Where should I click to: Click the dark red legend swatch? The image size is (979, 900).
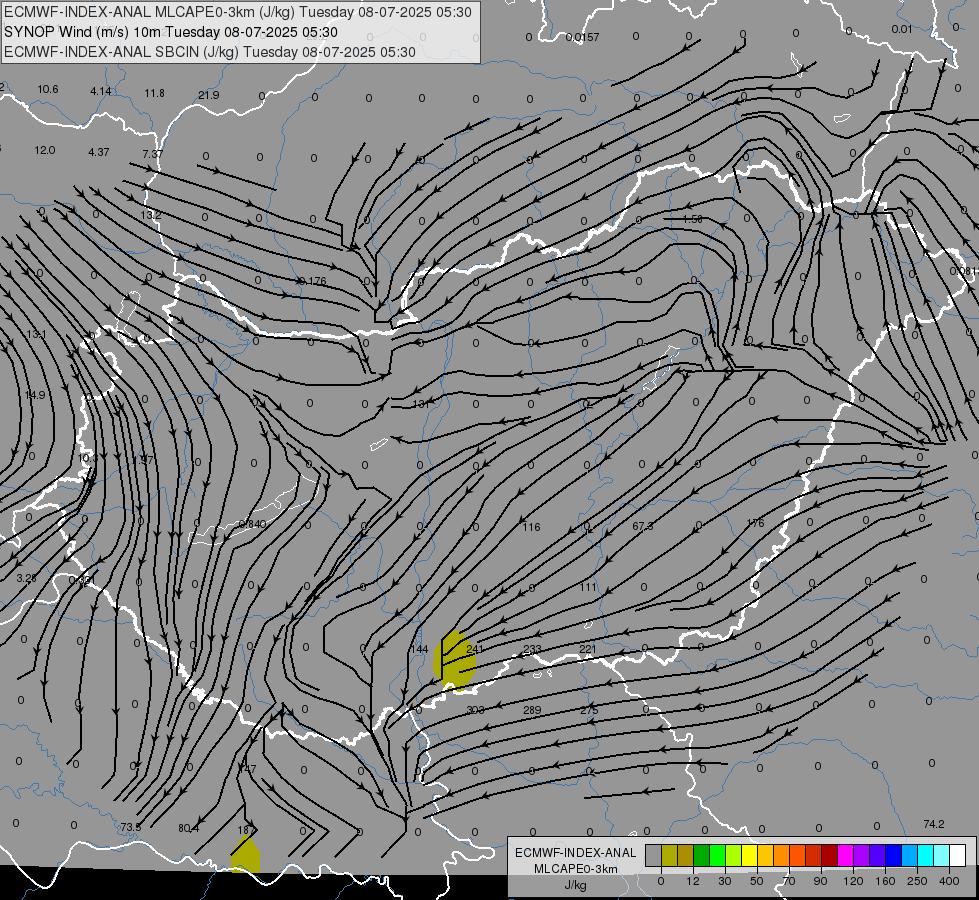pos(830,855)
